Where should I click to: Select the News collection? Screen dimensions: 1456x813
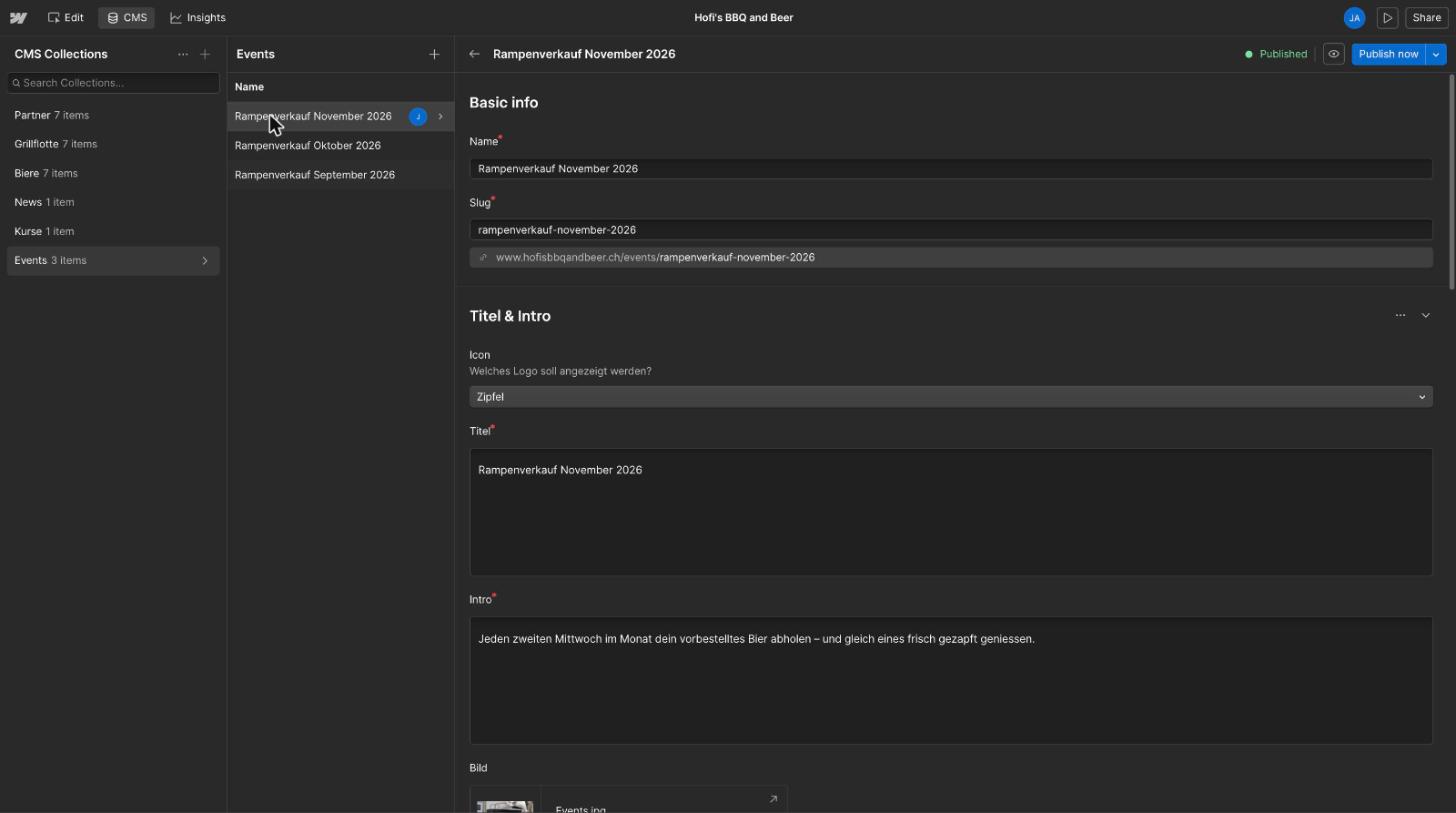point(113,203)
